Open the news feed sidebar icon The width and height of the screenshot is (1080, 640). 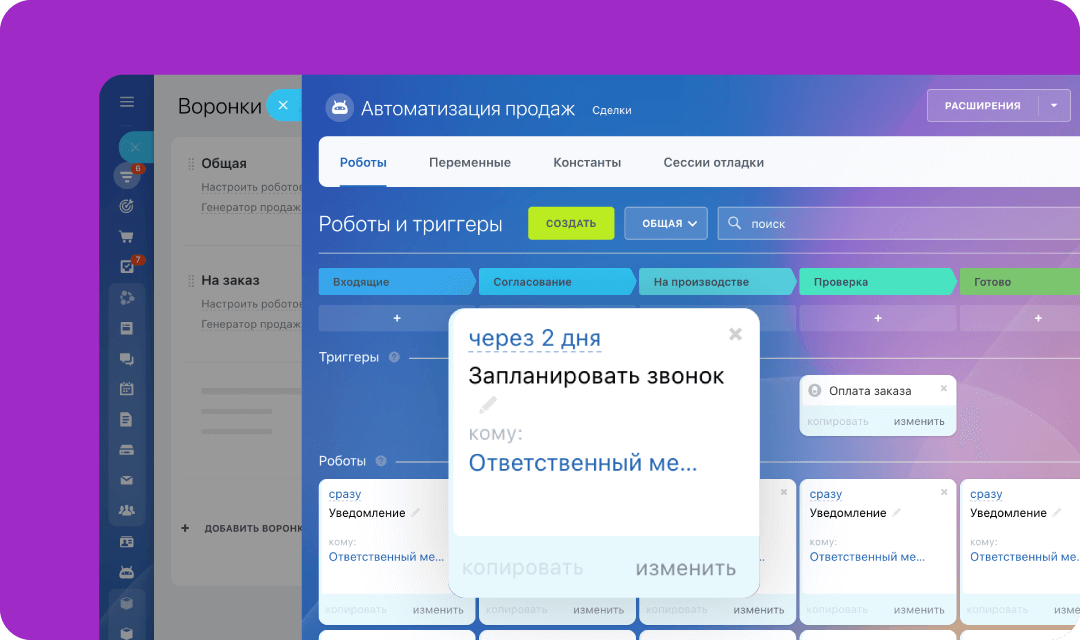tap(127, 328)
